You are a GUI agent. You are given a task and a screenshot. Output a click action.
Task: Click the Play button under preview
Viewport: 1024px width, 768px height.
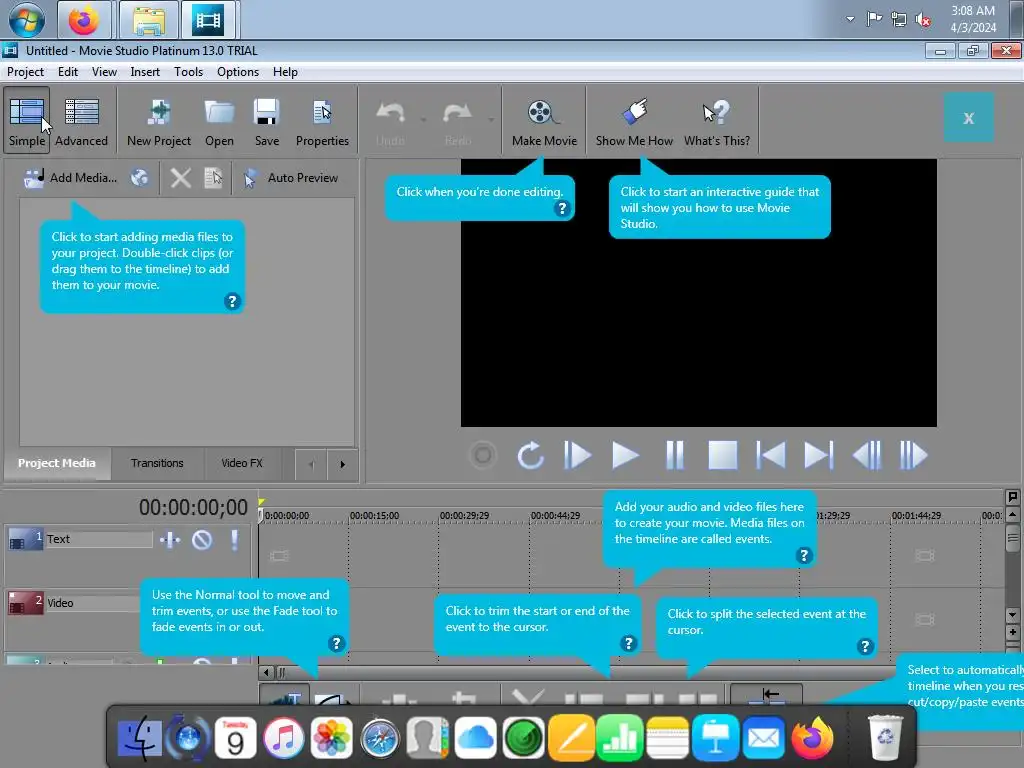(625, 455)
